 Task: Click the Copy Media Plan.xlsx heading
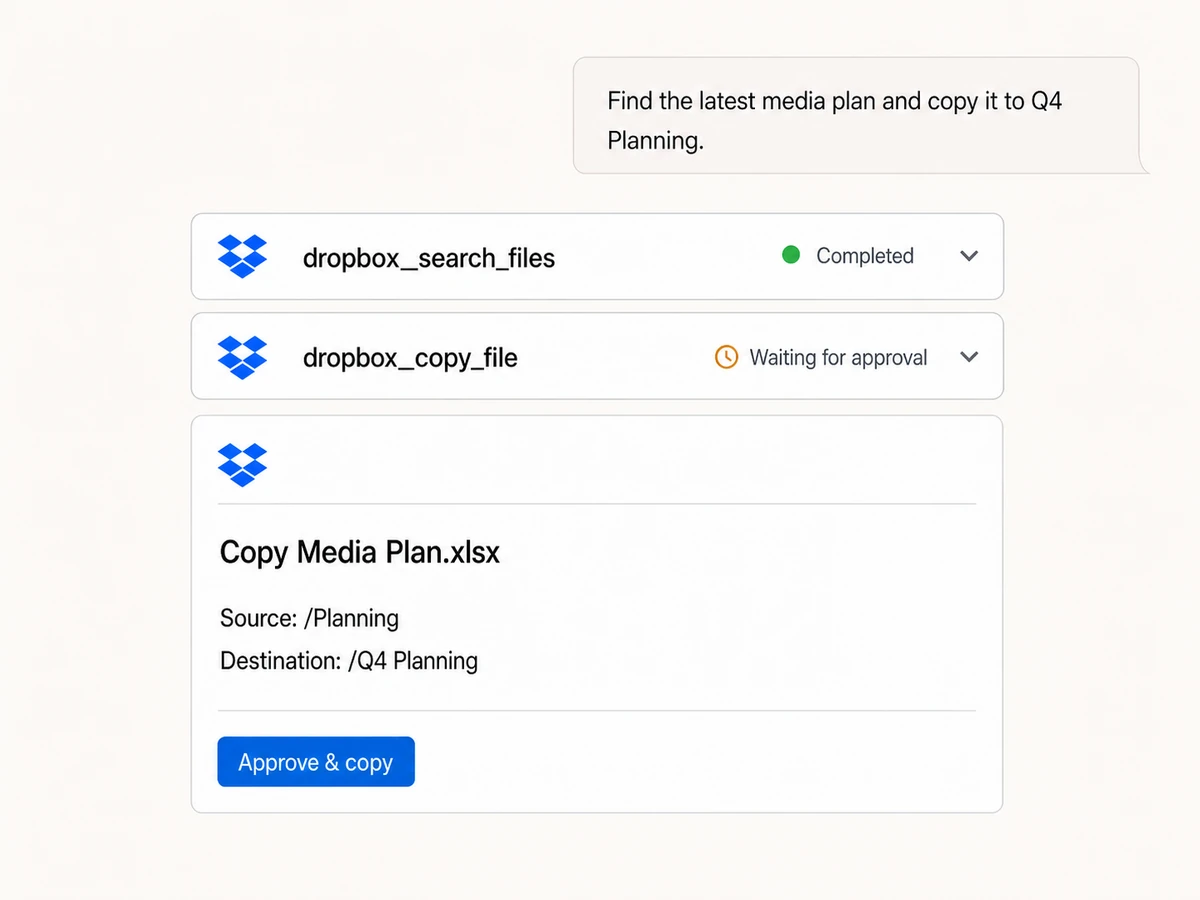pos(359,552)
